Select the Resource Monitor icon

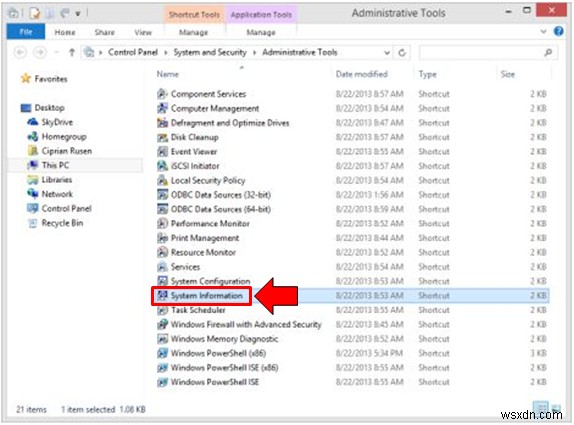click(162, 253)
